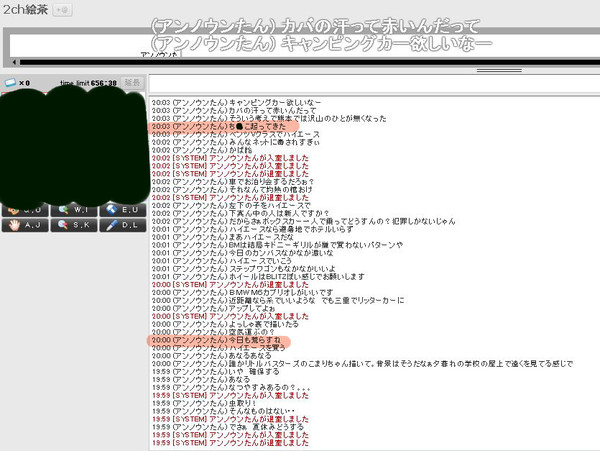Select chat line あなるあなる
600x451 pixels.
tap(211, 356)
